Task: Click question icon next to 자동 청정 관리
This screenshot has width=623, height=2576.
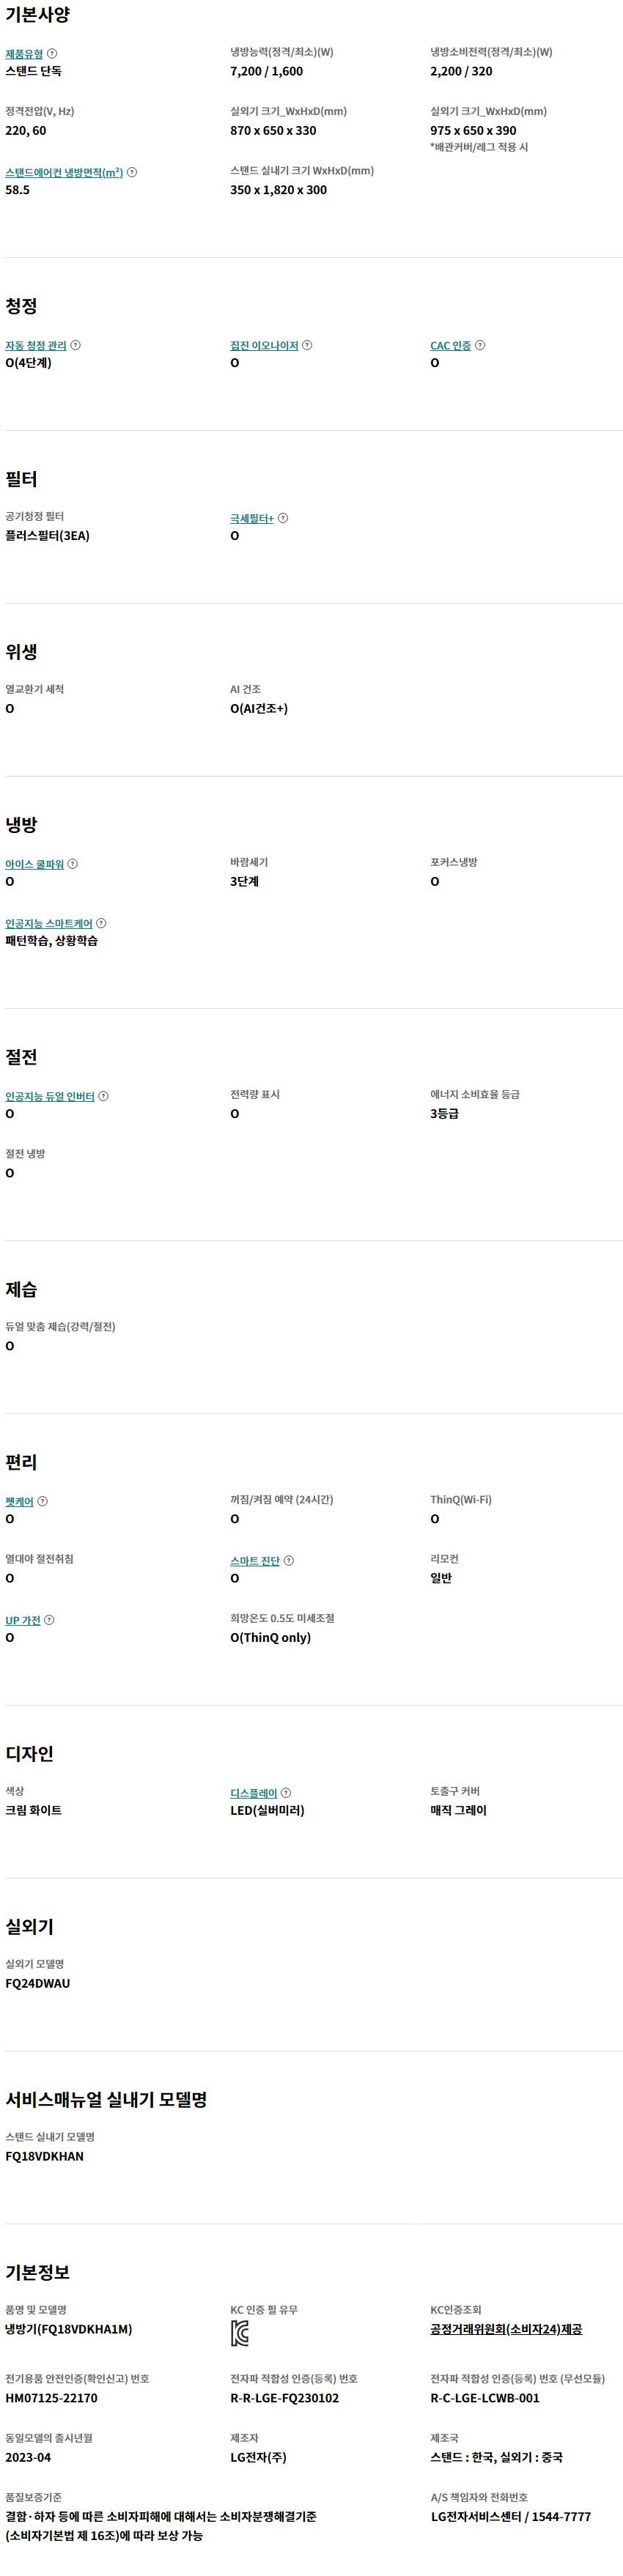Action: coord(76,345)
